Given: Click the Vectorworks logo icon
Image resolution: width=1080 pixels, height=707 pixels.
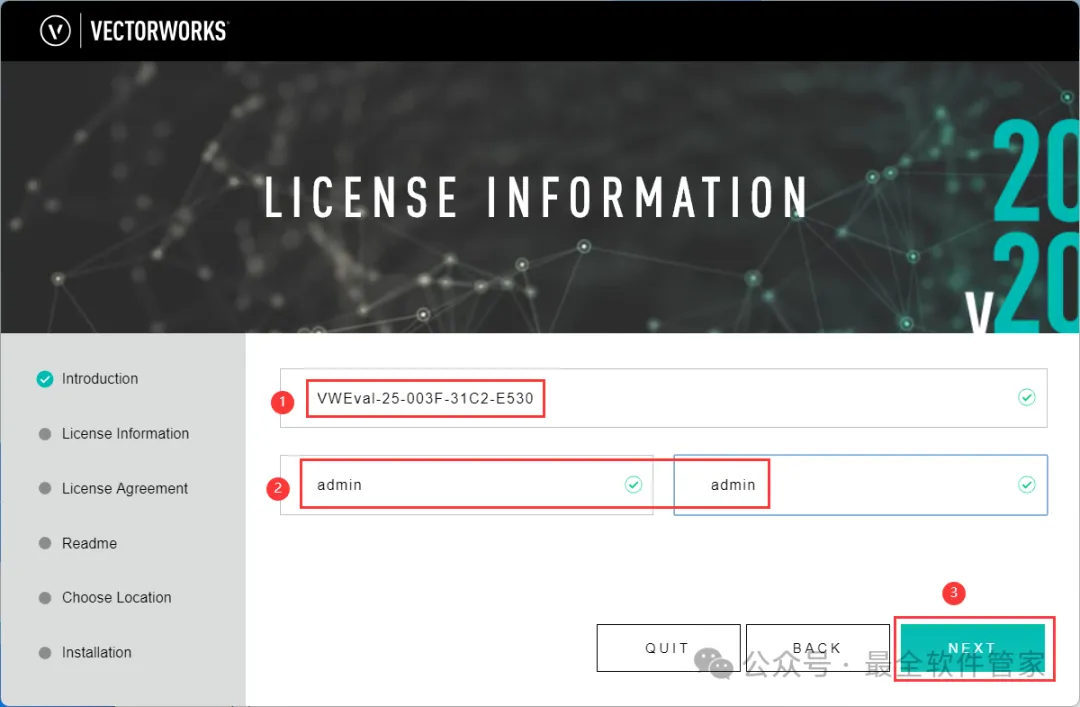Looking at the screenshot, I should pyautogui.click(x=55, y=31).
